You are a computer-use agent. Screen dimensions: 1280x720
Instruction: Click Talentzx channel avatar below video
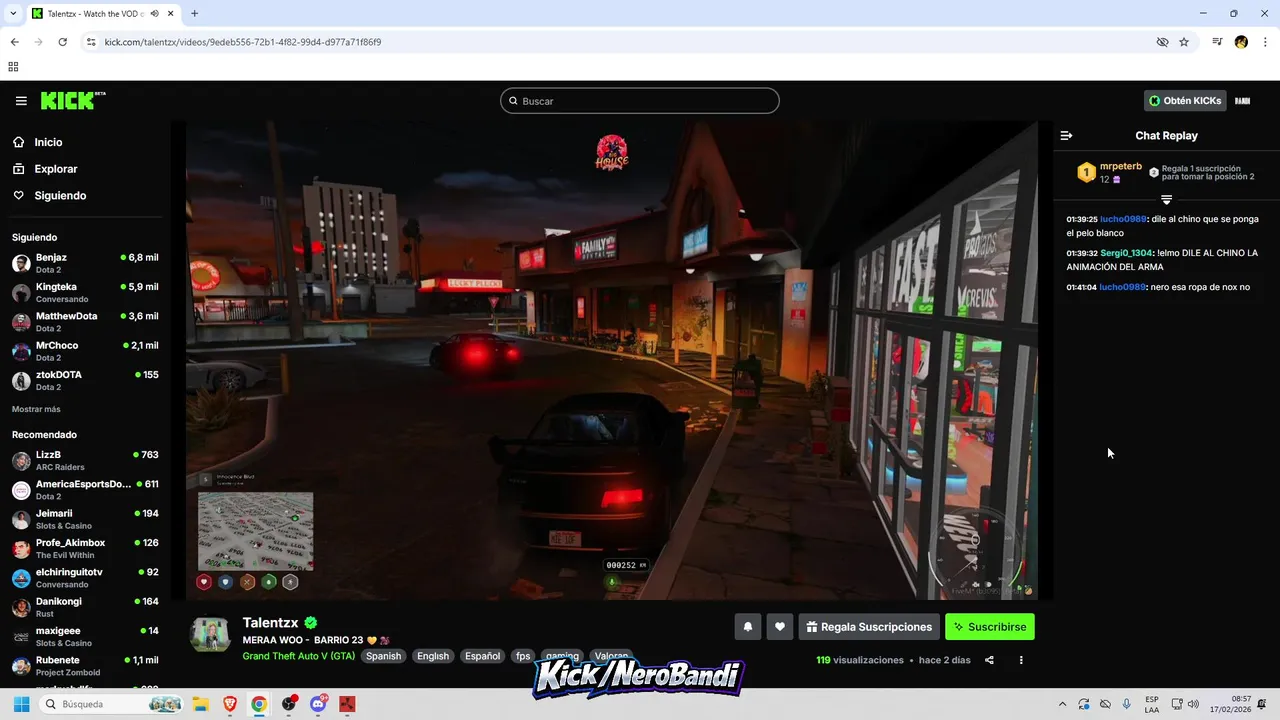(210, 634)
